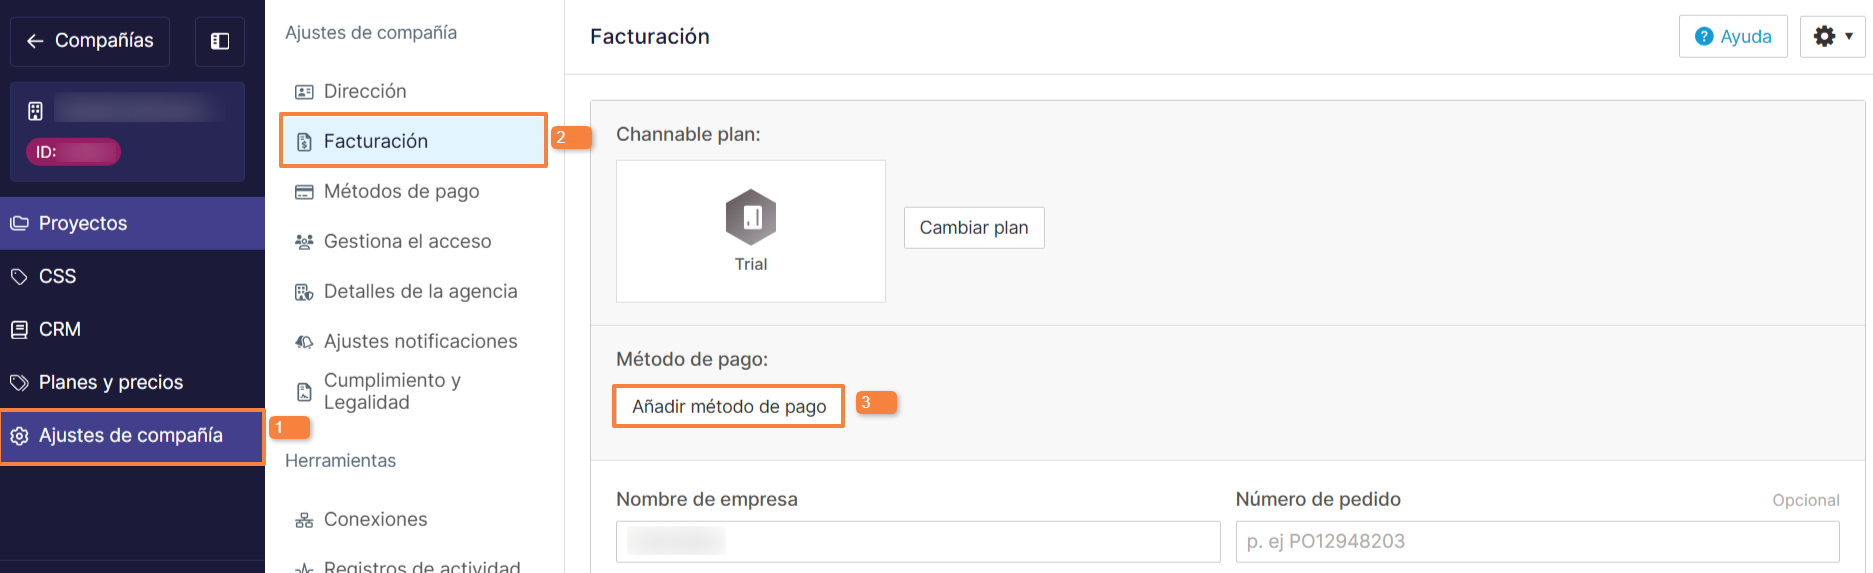Open Gestiona el acceso section
The height and width of the screenshot is (573, 1873).
pos(407,241)
